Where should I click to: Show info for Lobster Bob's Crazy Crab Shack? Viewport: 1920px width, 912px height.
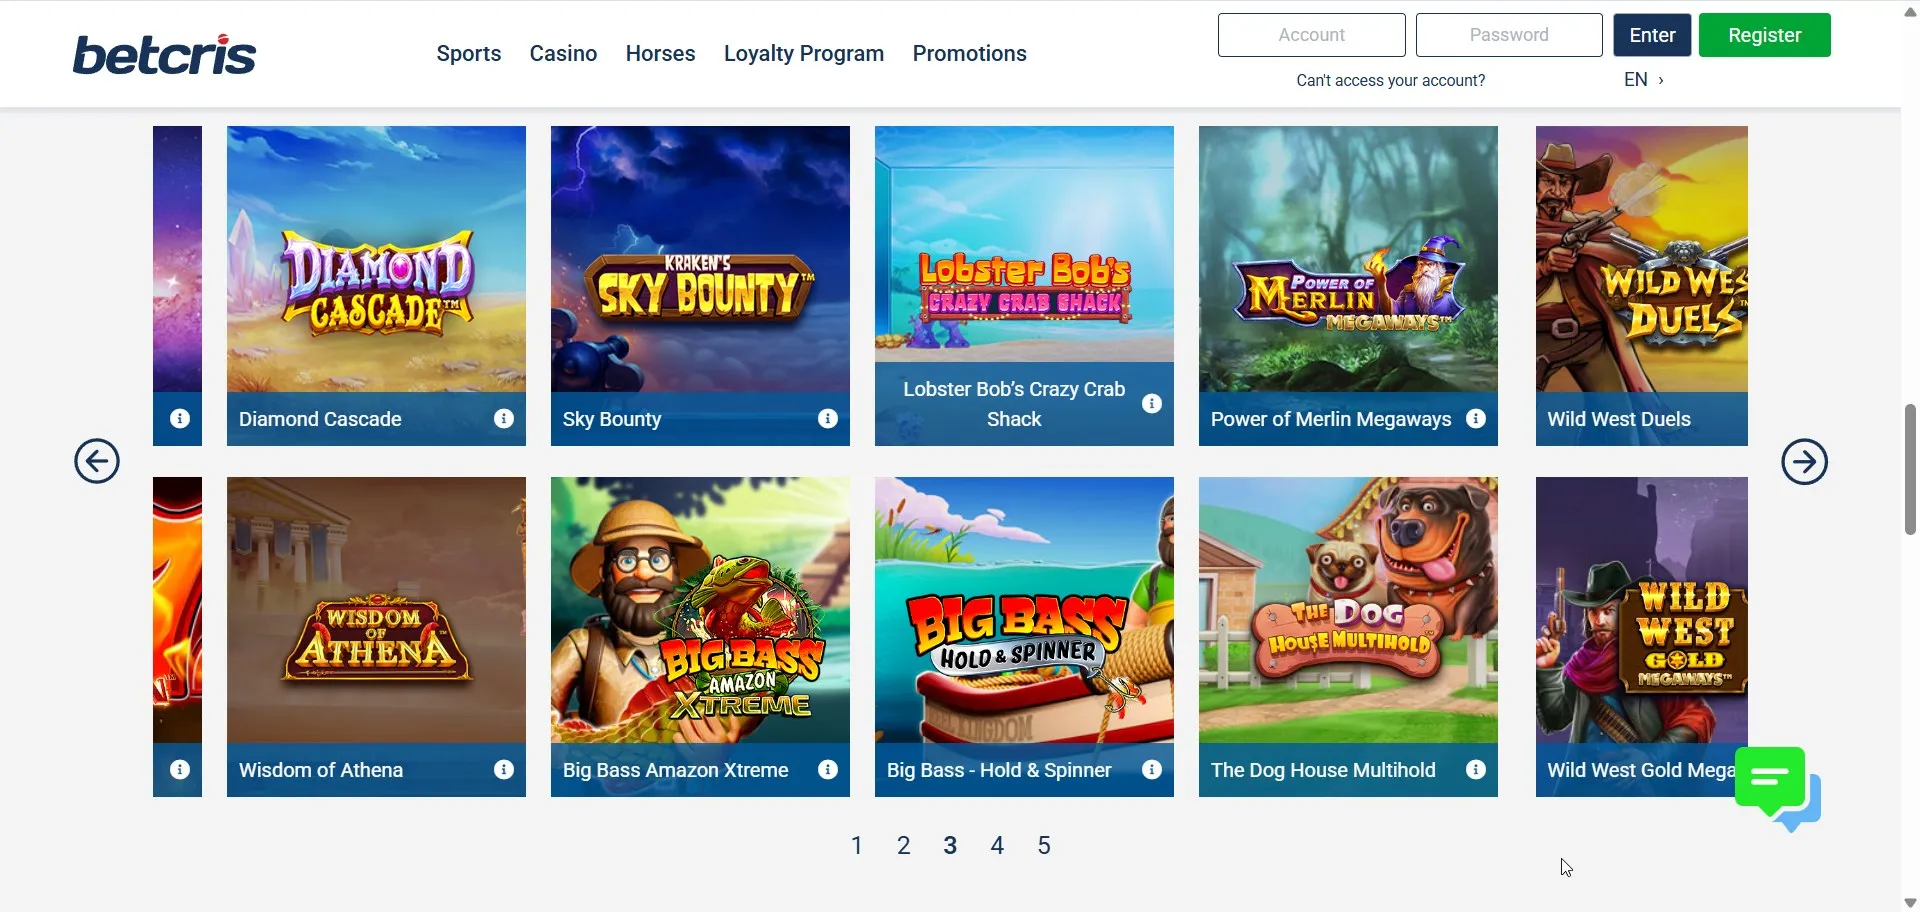click(x=1152, y=404)
